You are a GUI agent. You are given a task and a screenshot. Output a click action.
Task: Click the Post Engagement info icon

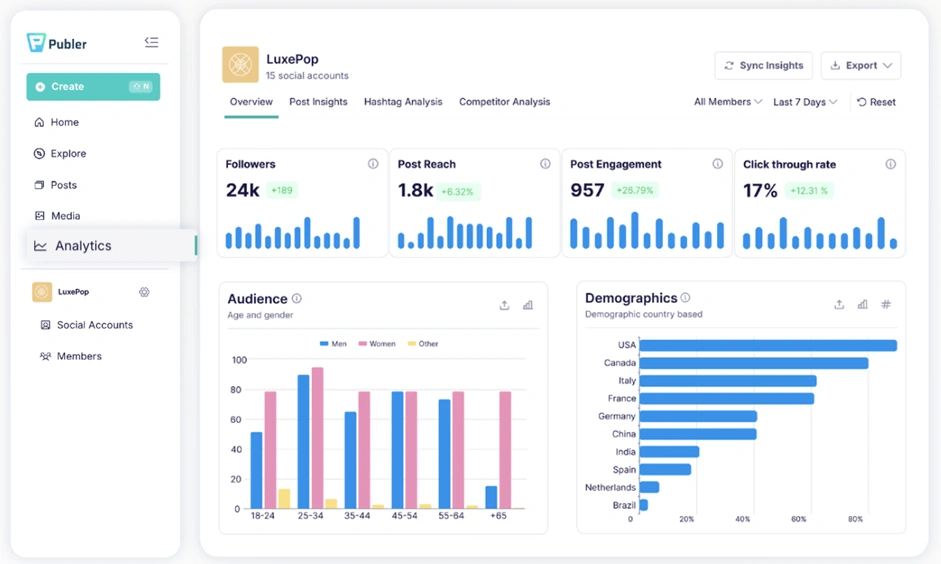[x=717, y=164]
